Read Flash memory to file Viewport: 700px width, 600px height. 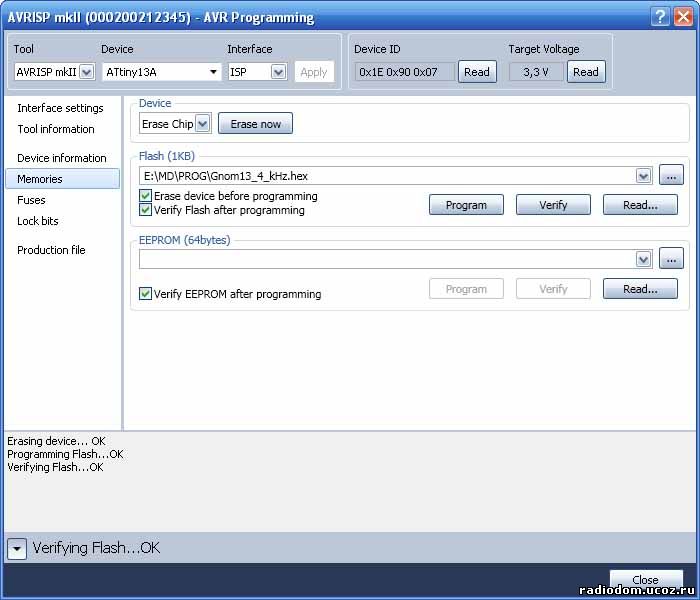(640, 205)
